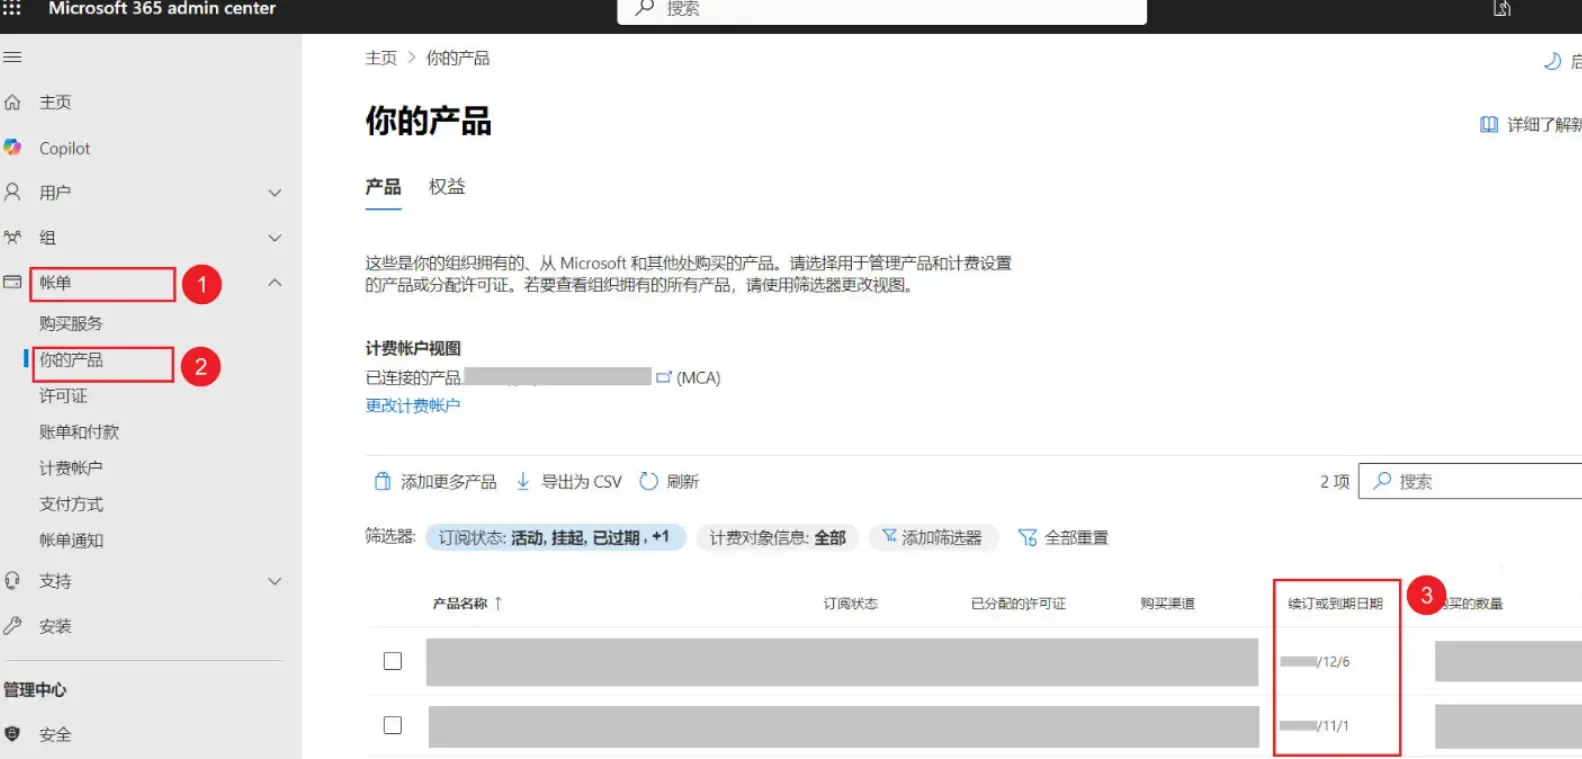Screen dimensions: 1582x759
Task: Click the 更改计费帐户 link
Action: click(412, 405)
